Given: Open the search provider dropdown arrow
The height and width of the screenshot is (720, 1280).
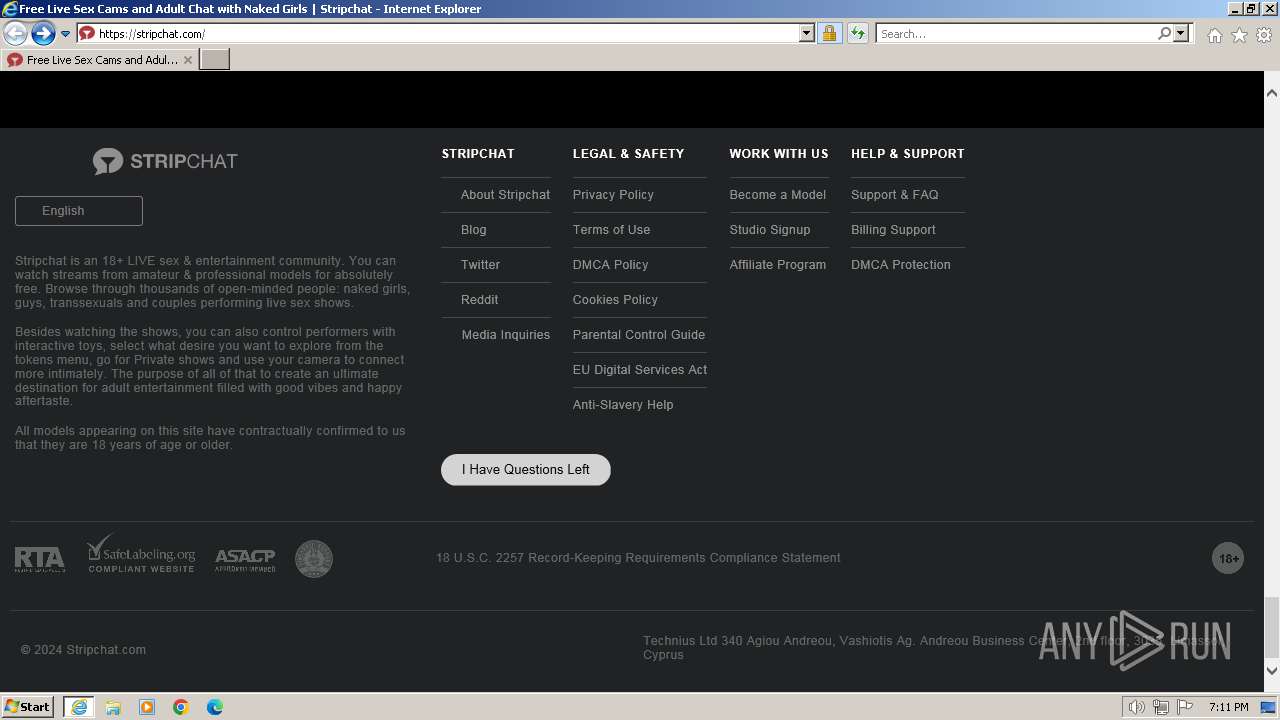Looking at the screenshot, I should (1181, 33).
